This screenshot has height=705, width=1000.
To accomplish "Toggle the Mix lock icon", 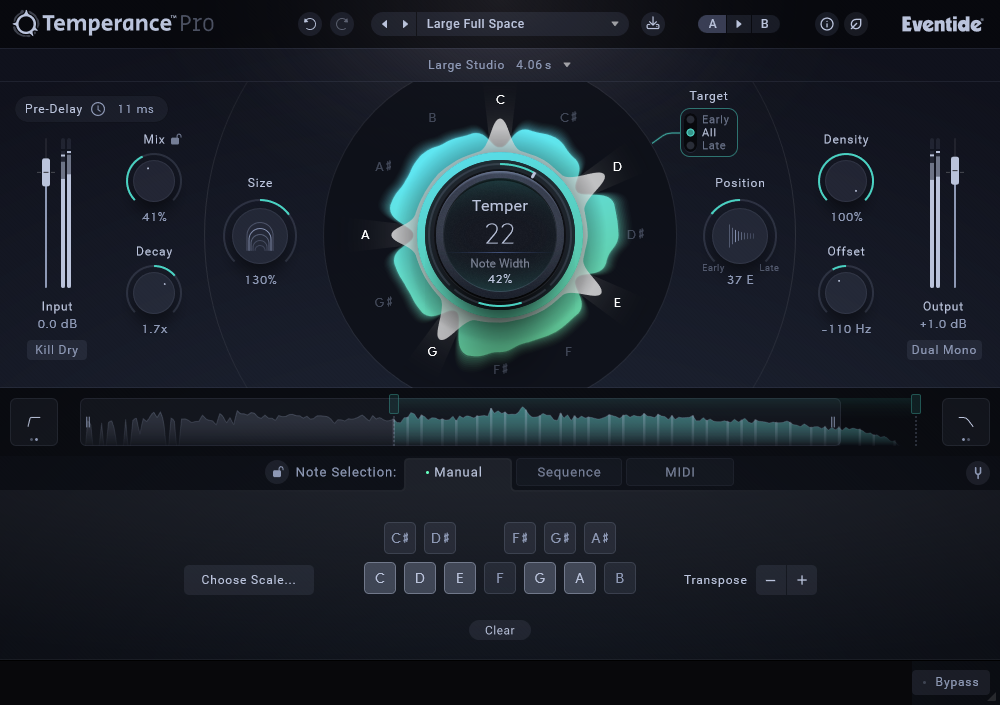I will click(x=176, y=140).
